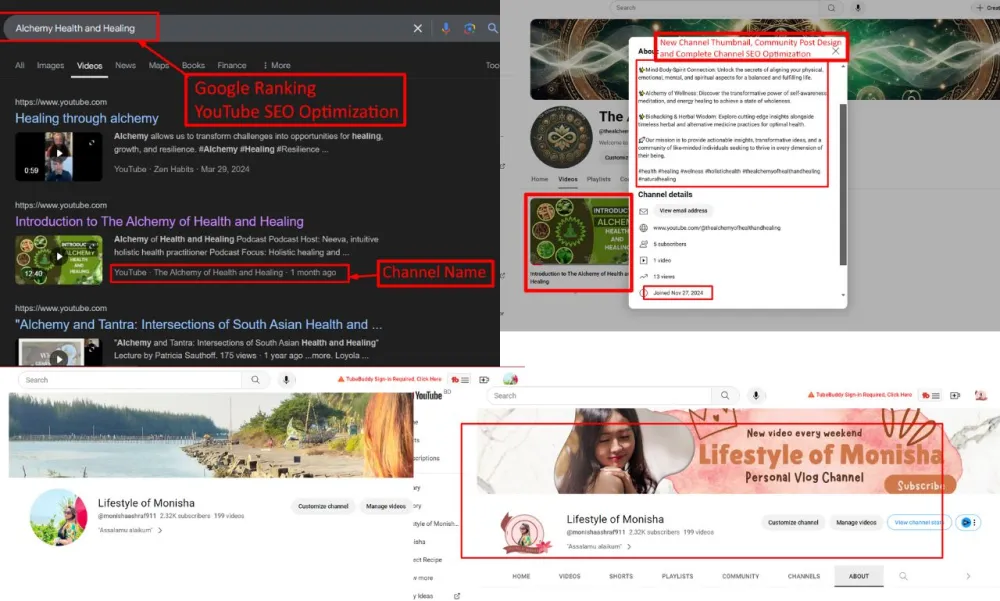Screen dimensions: 1000x601
Task: Play the 0:59 Zen Habits video thumbnail
Action: point(59,156)
